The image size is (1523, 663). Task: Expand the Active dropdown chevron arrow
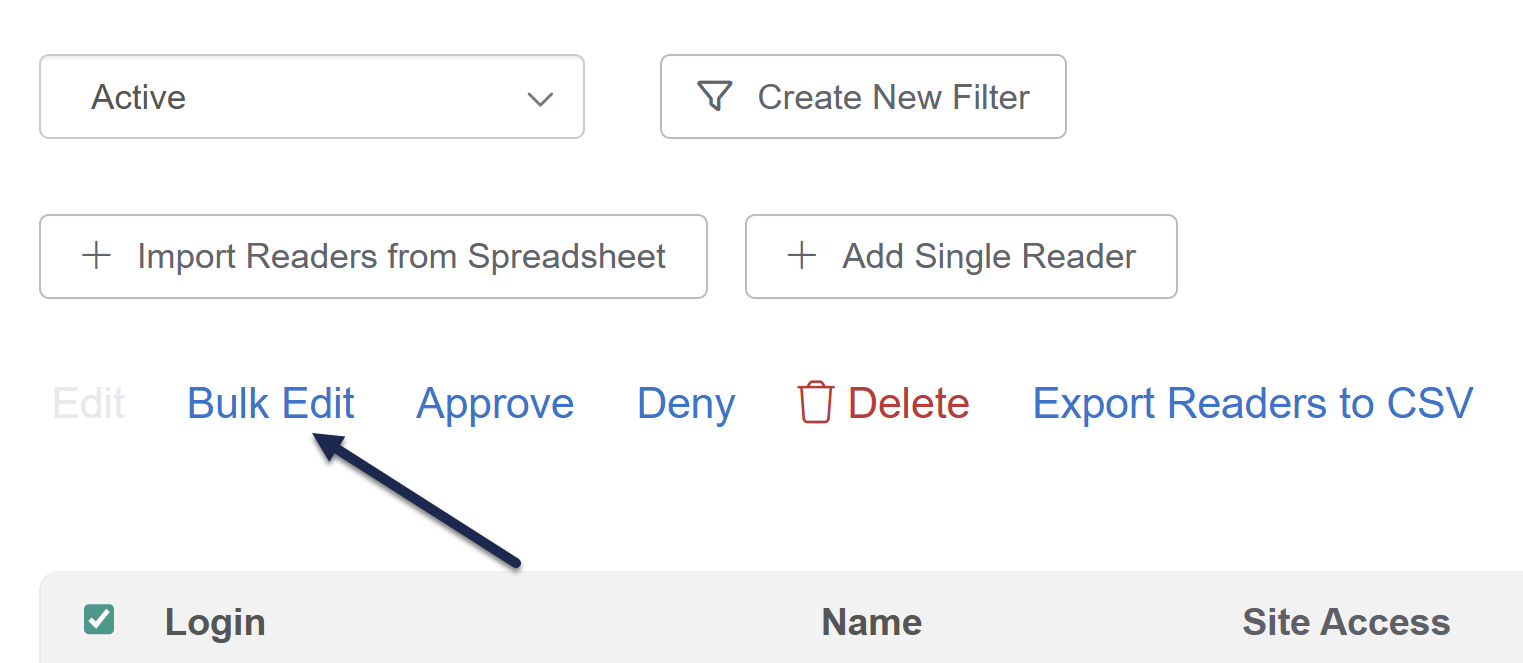tap(540, 98)
